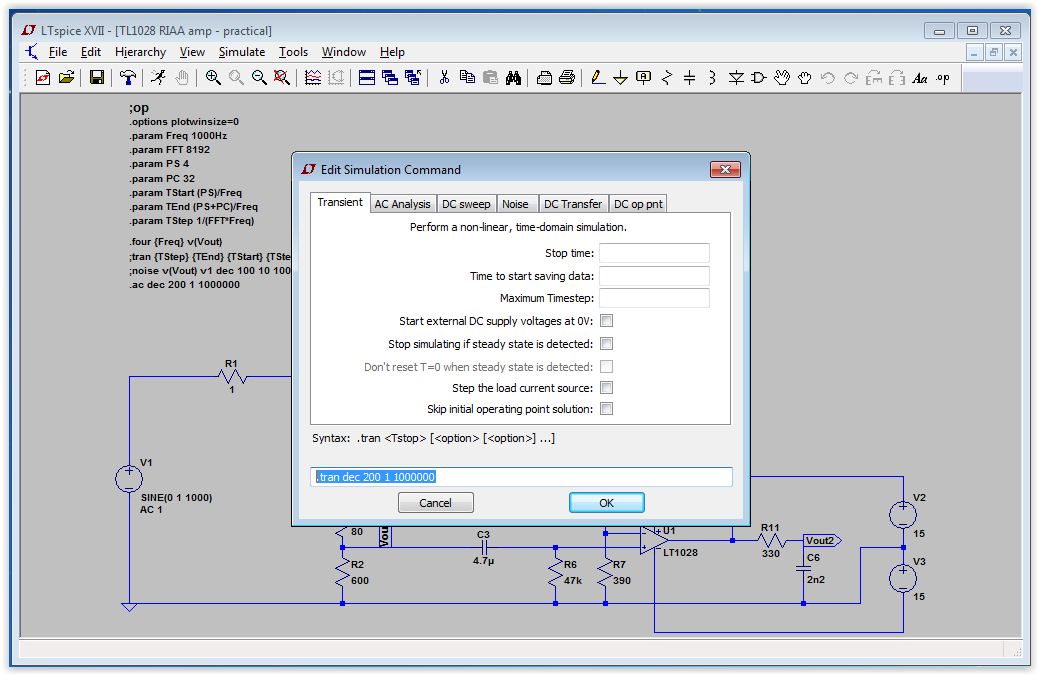Image resolution: width=1039 pixels, height=675 pixels.
Task: Select the Transient tab
Action: (340, 202)
